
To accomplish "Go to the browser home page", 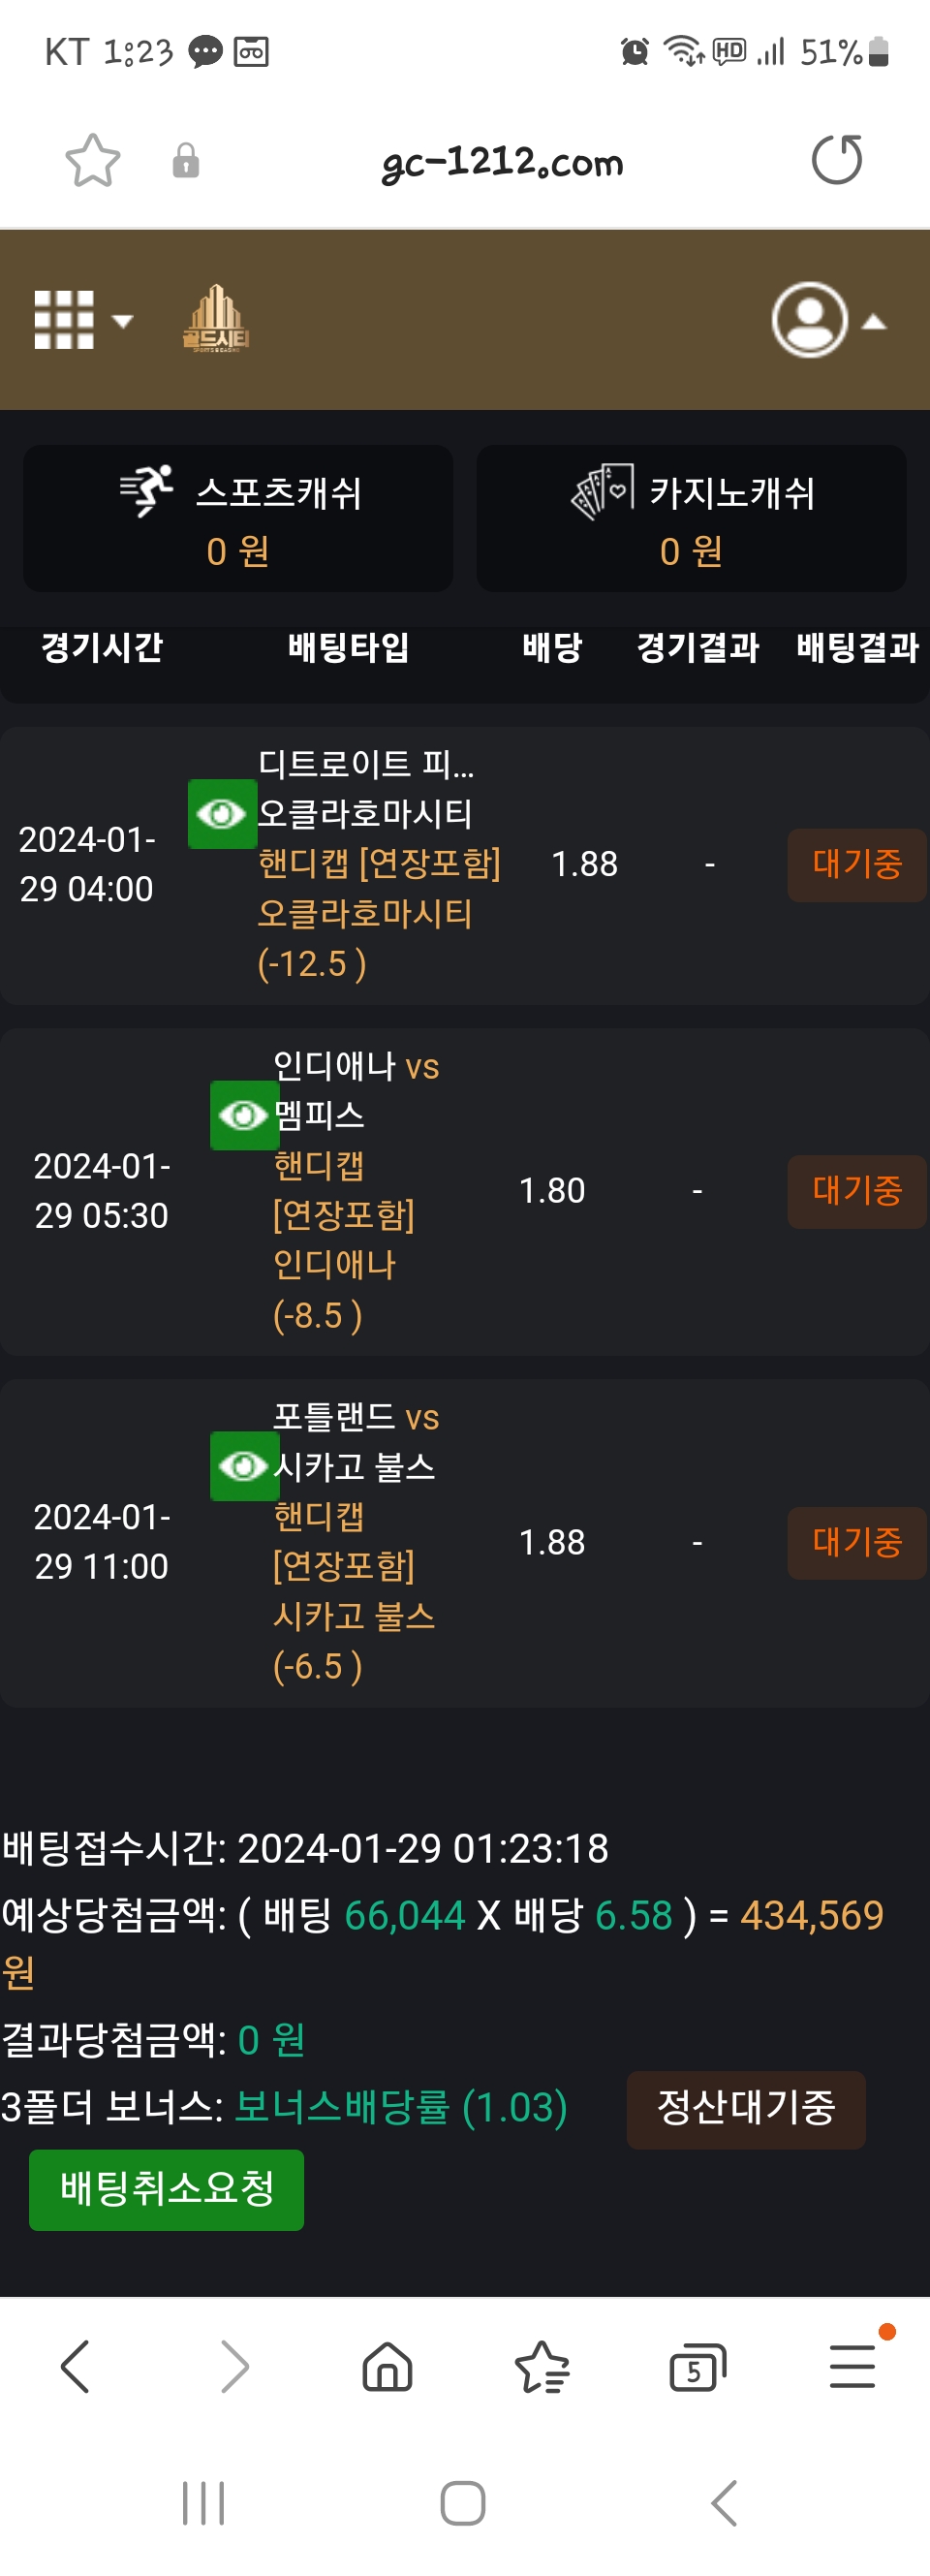I will (x=387, y=2367).
